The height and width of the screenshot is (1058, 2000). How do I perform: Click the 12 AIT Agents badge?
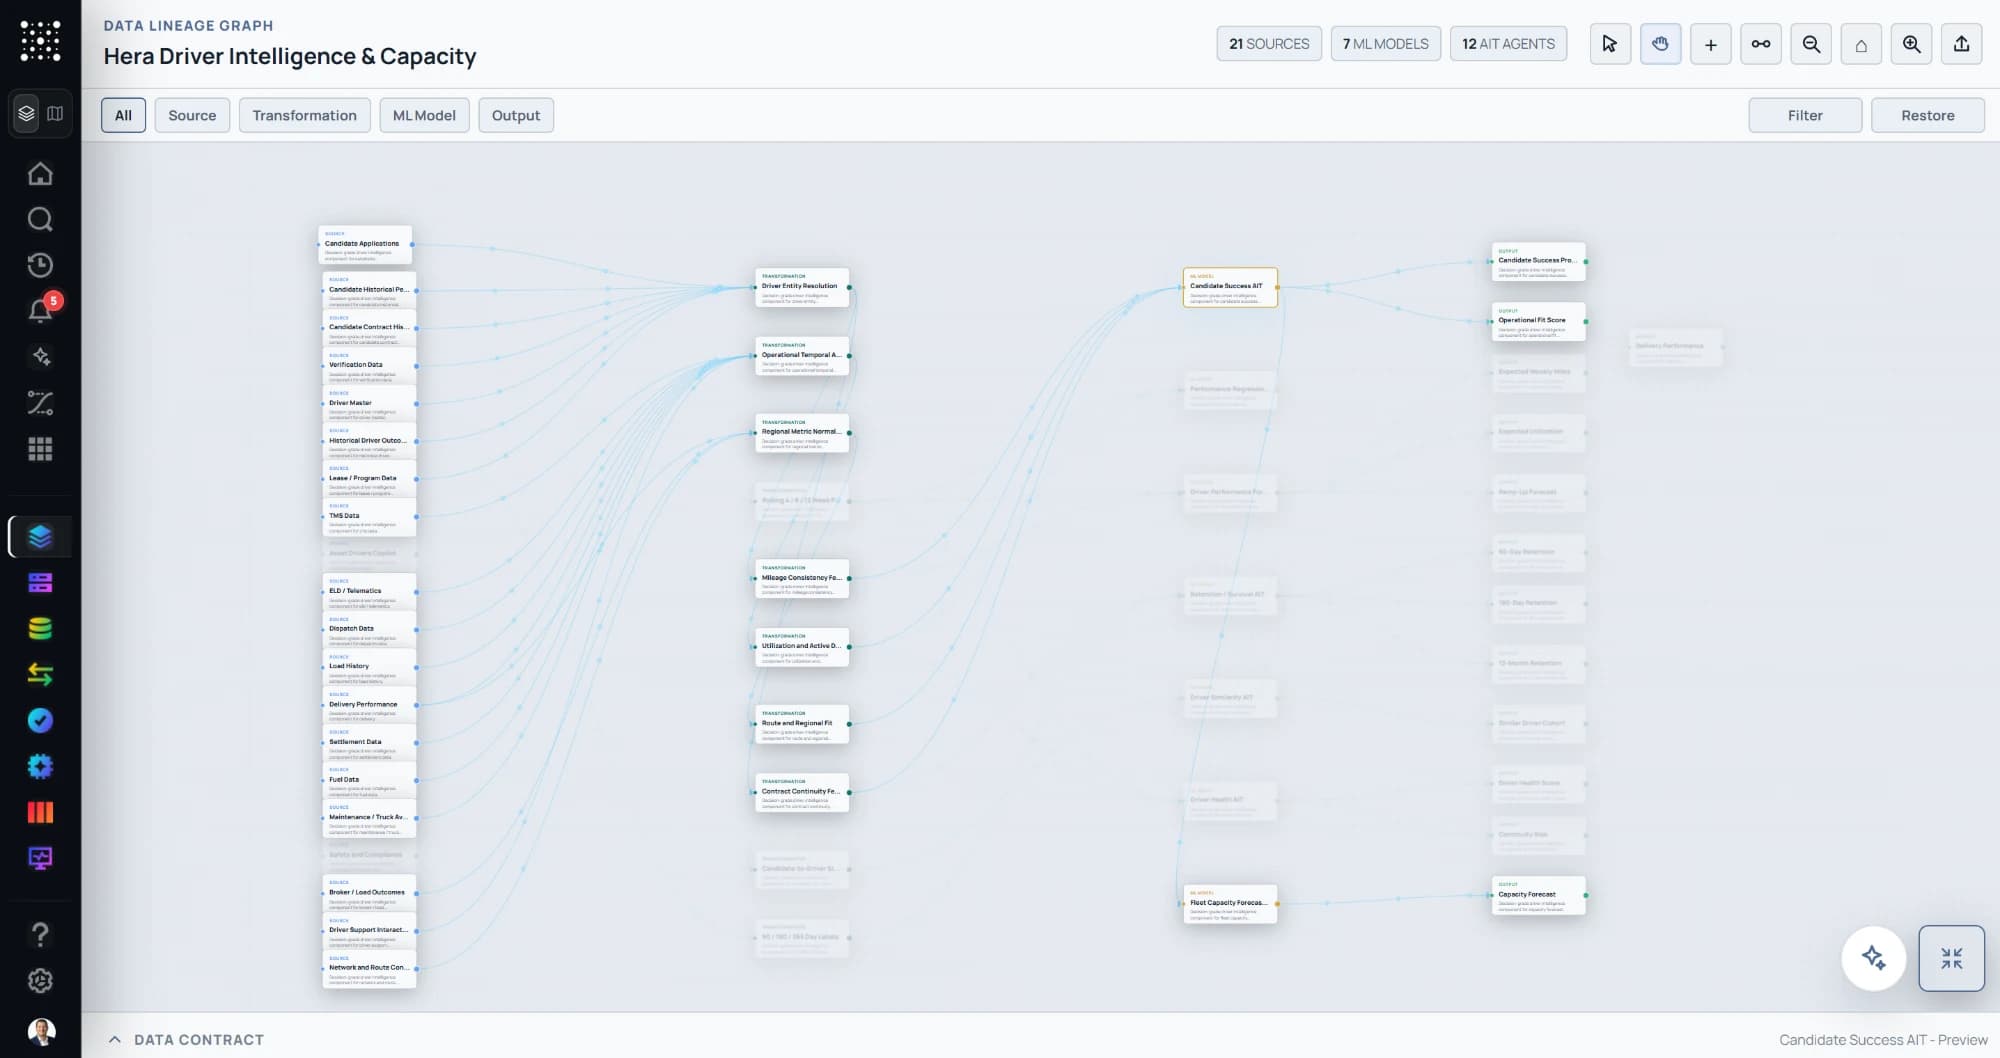[x=1508, y=44]
